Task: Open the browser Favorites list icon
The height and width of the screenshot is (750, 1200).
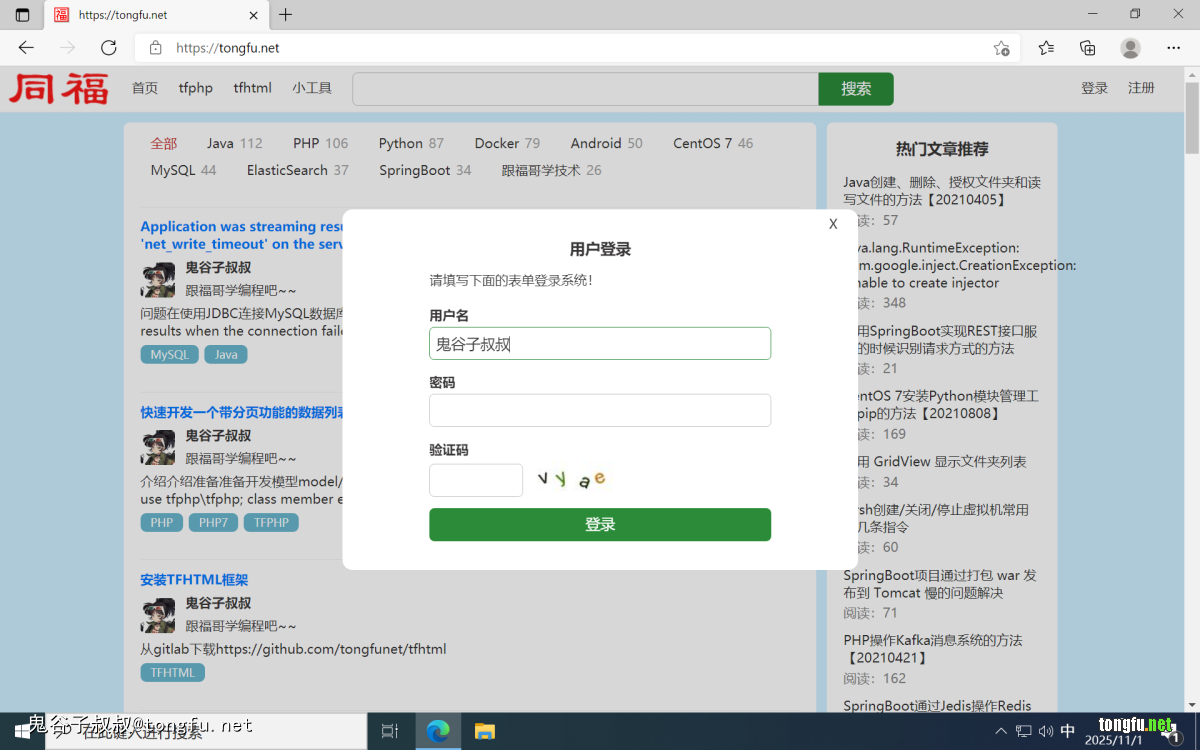Action: coord(1046,48)
